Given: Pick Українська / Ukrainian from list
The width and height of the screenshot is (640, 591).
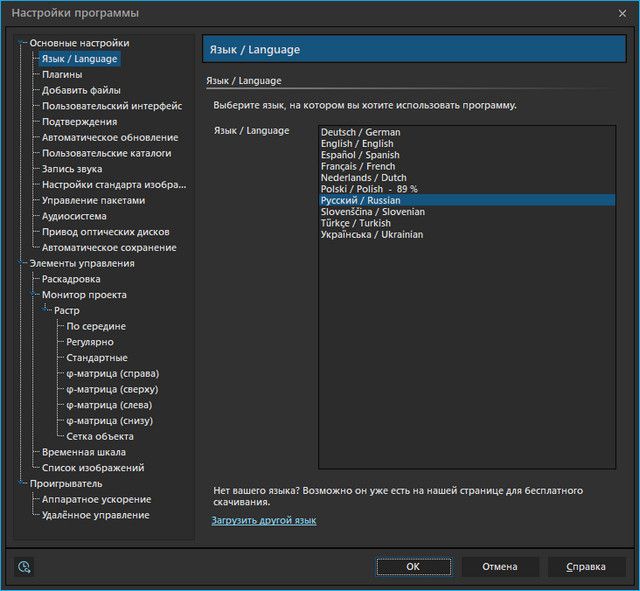Looking at the screenshot, I should click(371, 234).
